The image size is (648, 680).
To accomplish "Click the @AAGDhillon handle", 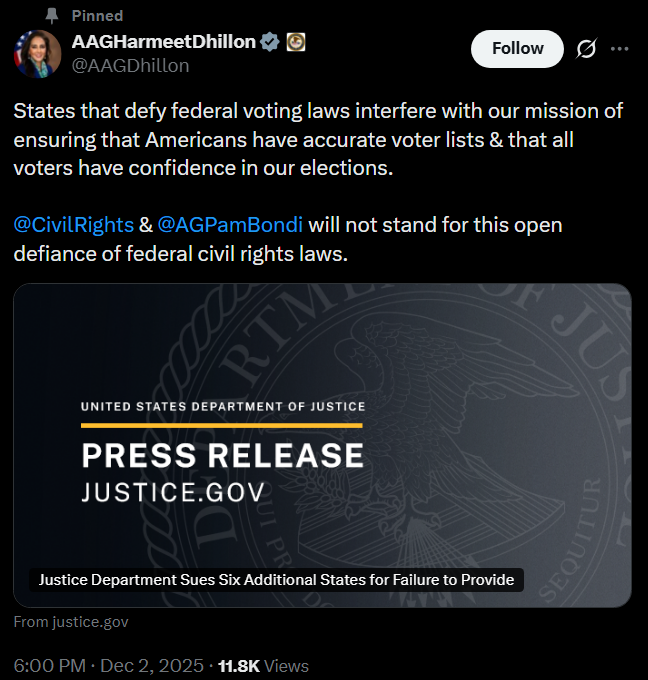I will click(130, 65).
